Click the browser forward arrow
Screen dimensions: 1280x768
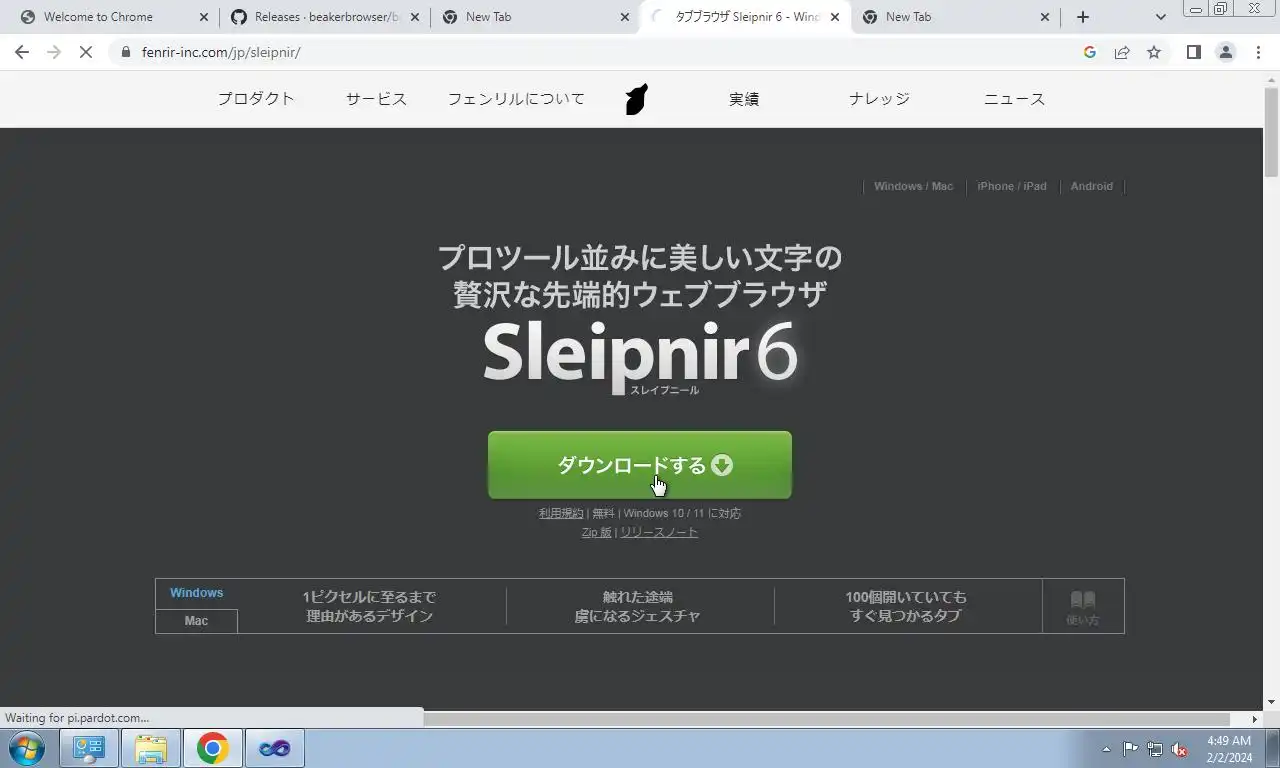pyautogui.click(x=54, y=52)
